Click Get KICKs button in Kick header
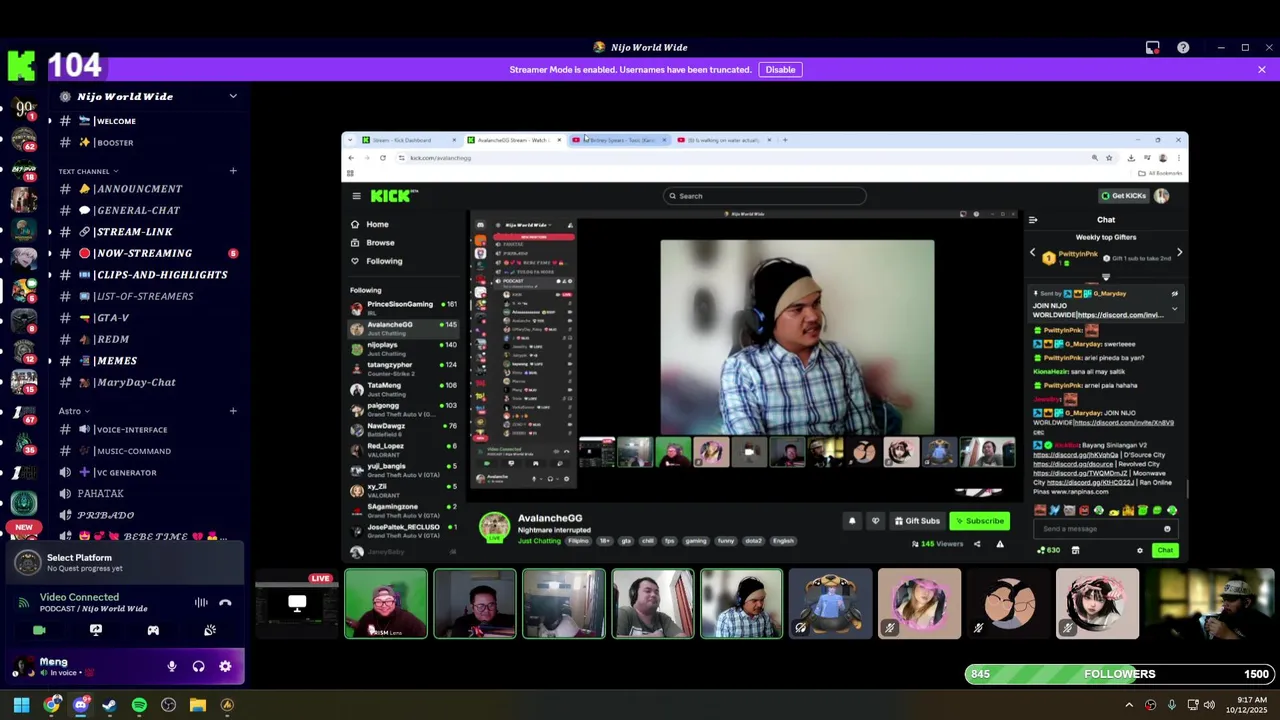This screenshot has width=1280, height=720. click(x=1123, y=196)
